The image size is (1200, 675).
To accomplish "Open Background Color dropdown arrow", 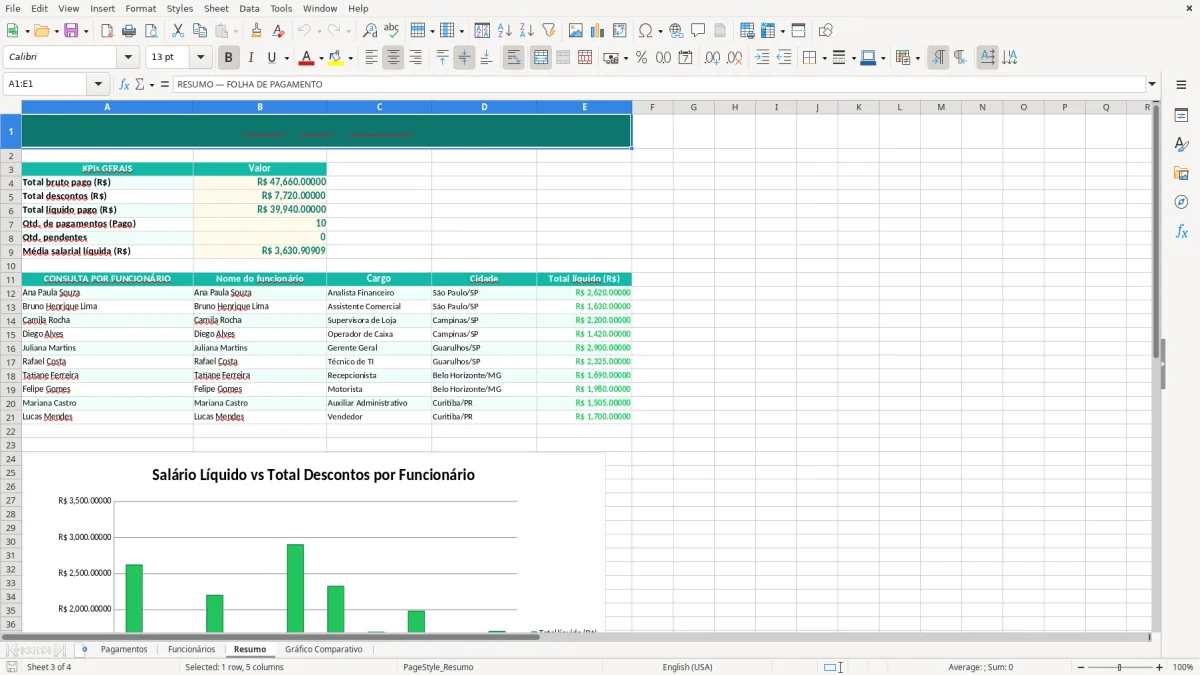I will pyautogui.click(x=350, y=58).
